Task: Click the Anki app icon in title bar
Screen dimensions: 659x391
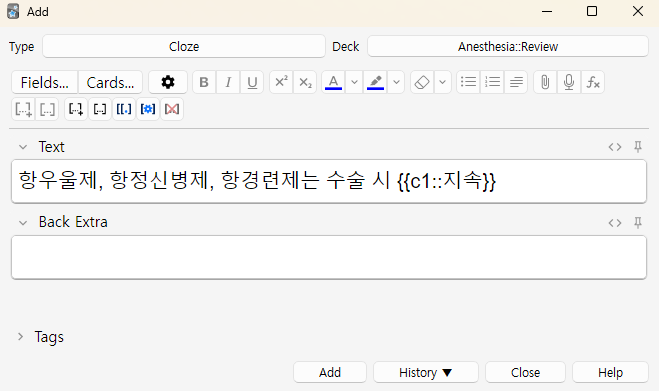Action: click(13, 11)
